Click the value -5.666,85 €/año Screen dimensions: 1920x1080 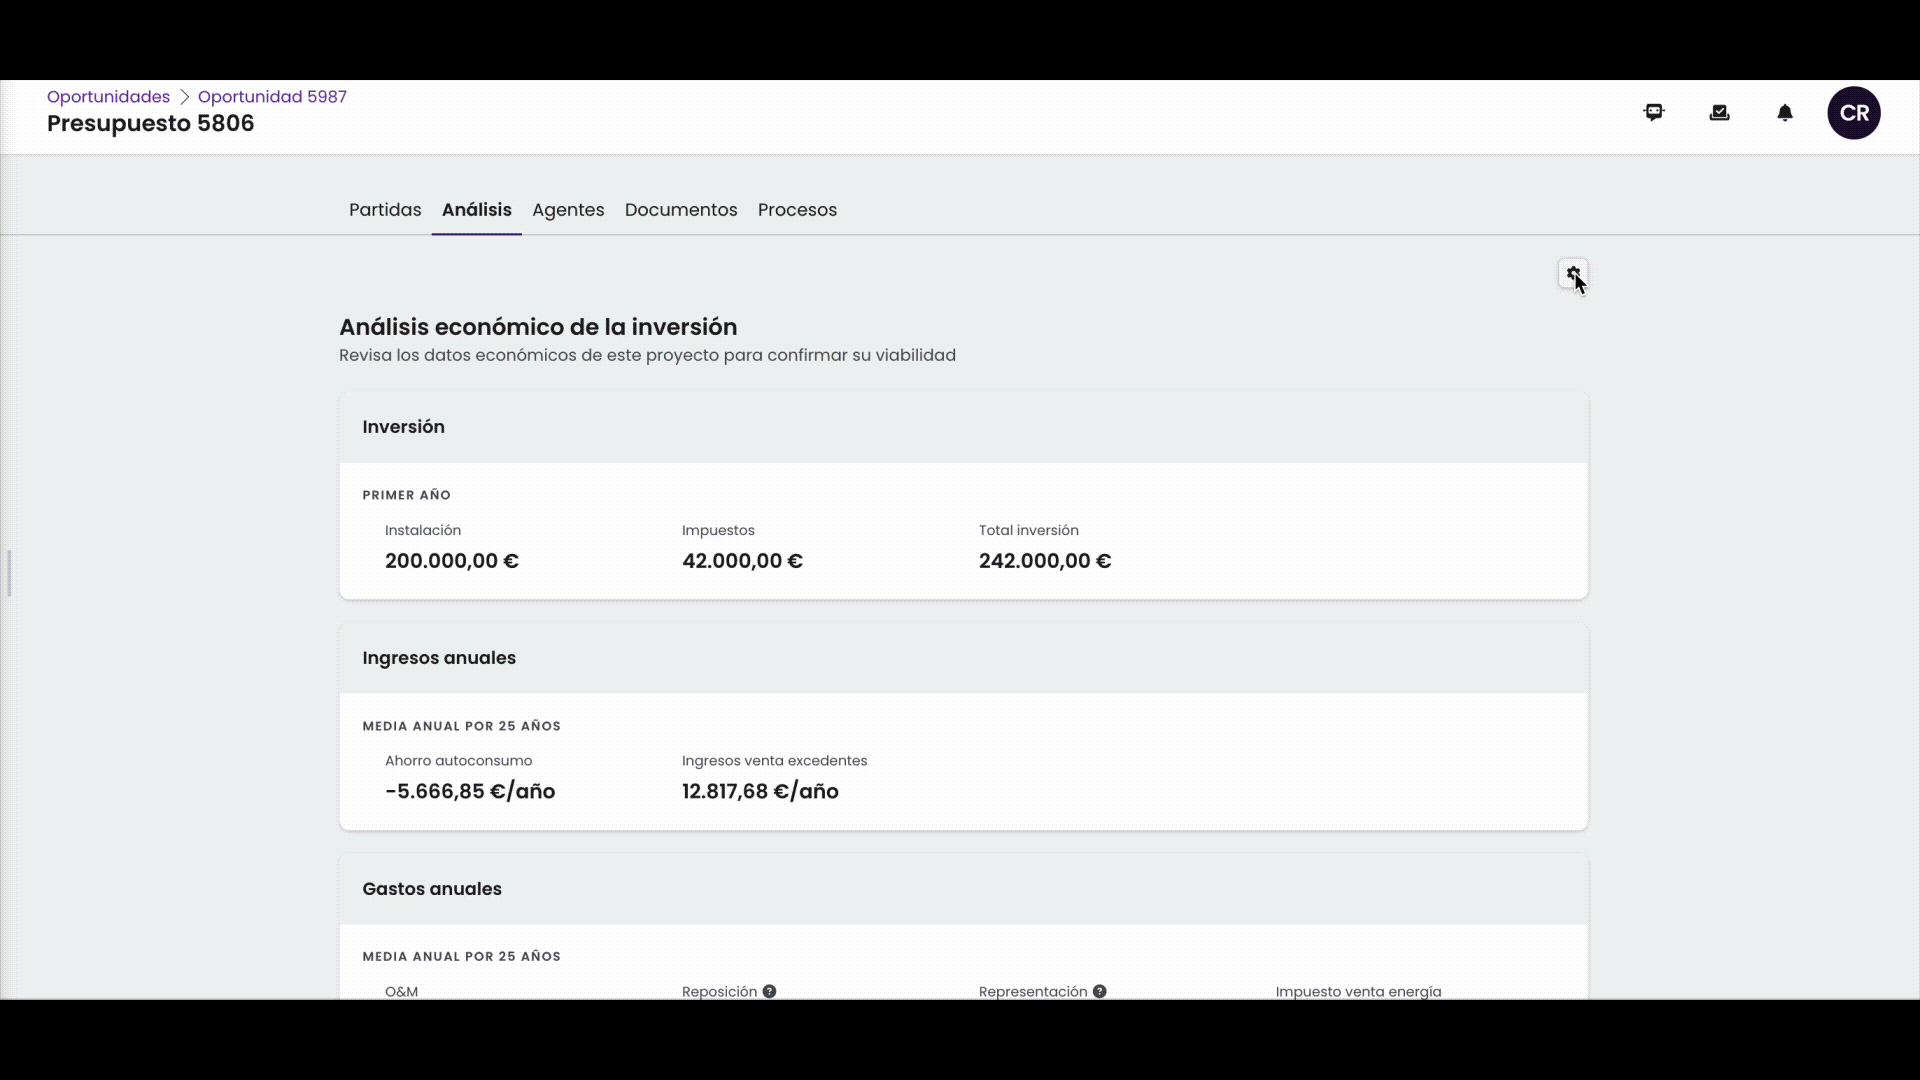(x=470, y=792)
